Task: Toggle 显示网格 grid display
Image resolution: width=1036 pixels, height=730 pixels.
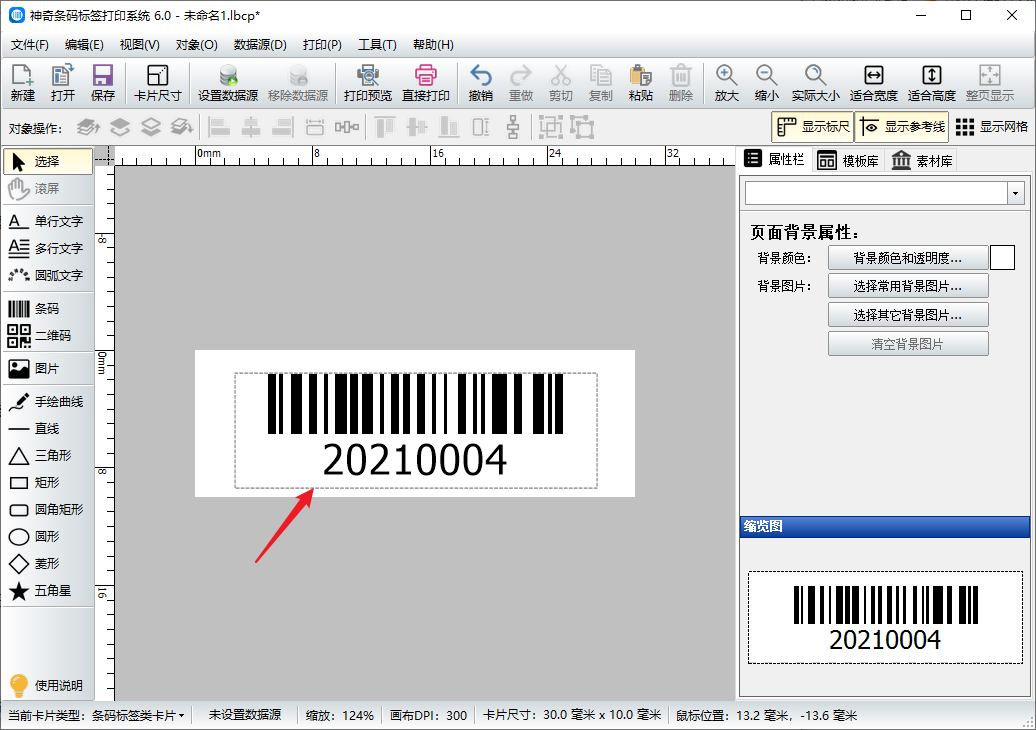Action: tap(991, 127)
